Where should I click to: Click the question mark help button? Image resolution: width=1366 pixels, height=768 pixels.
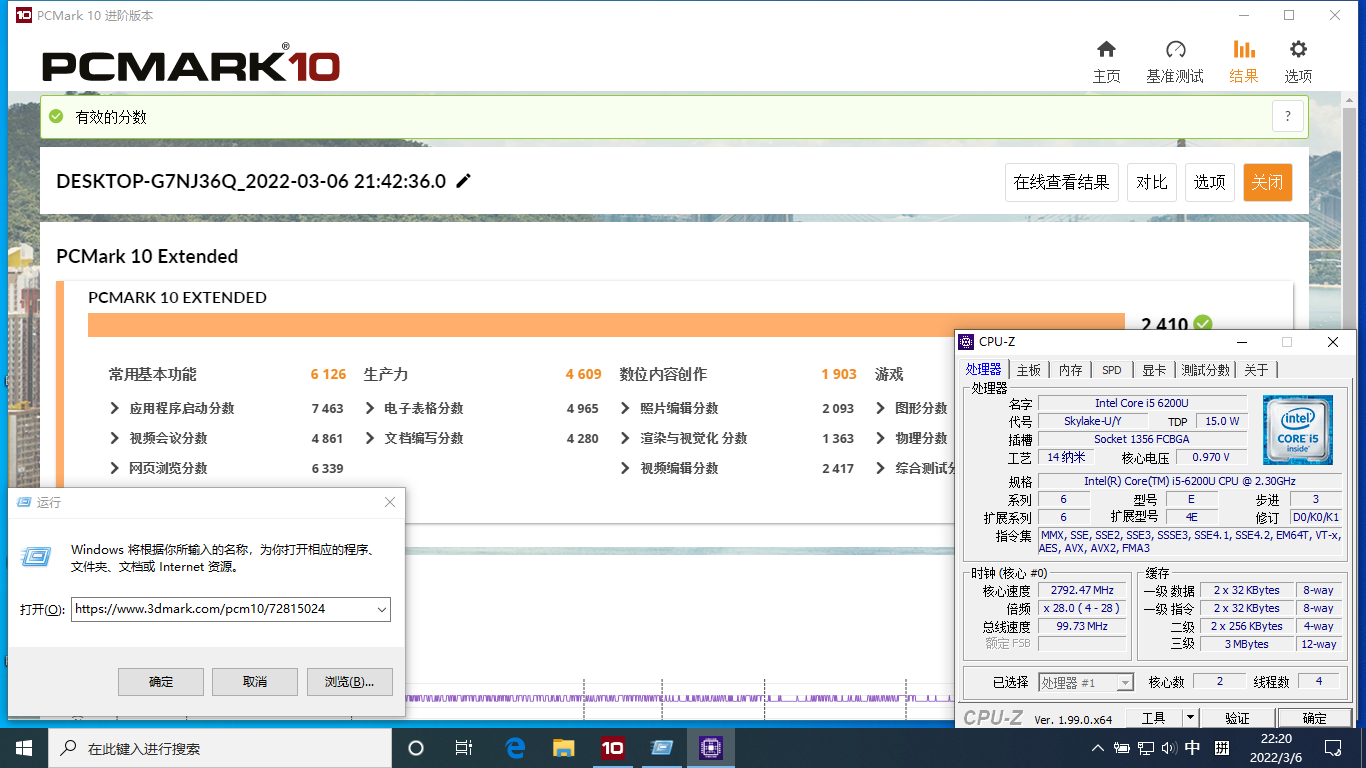pos(1288,116)
